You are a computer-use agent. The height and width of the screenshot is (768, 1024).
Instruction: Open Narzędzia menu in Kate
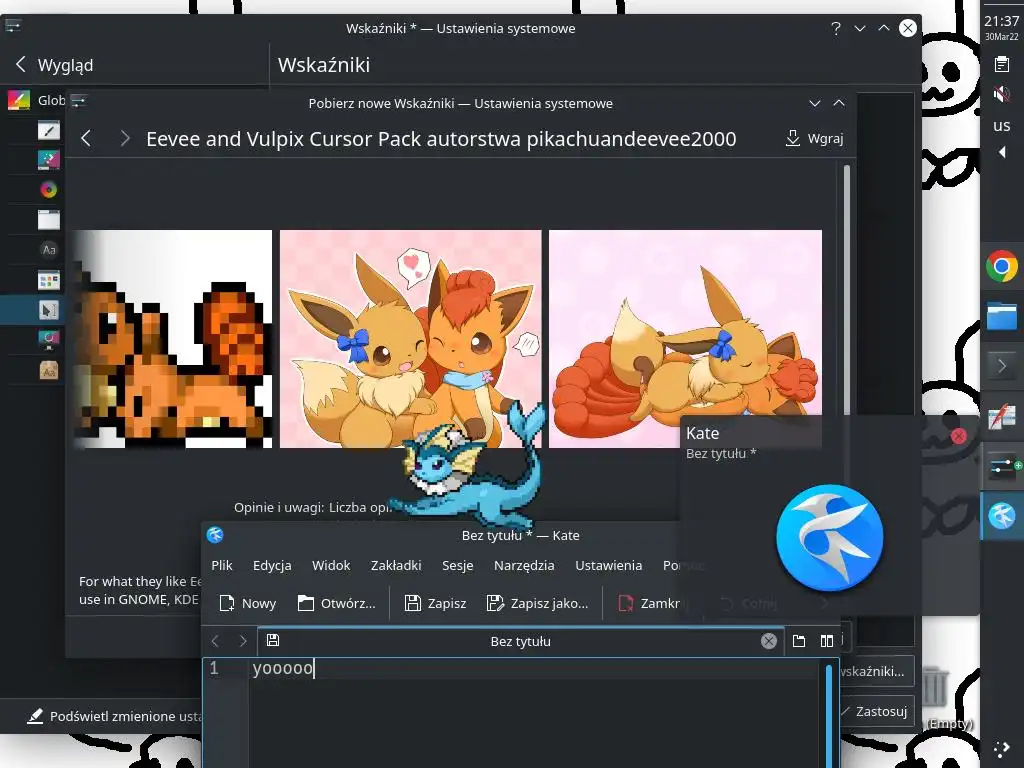click(x=524, y=566)
